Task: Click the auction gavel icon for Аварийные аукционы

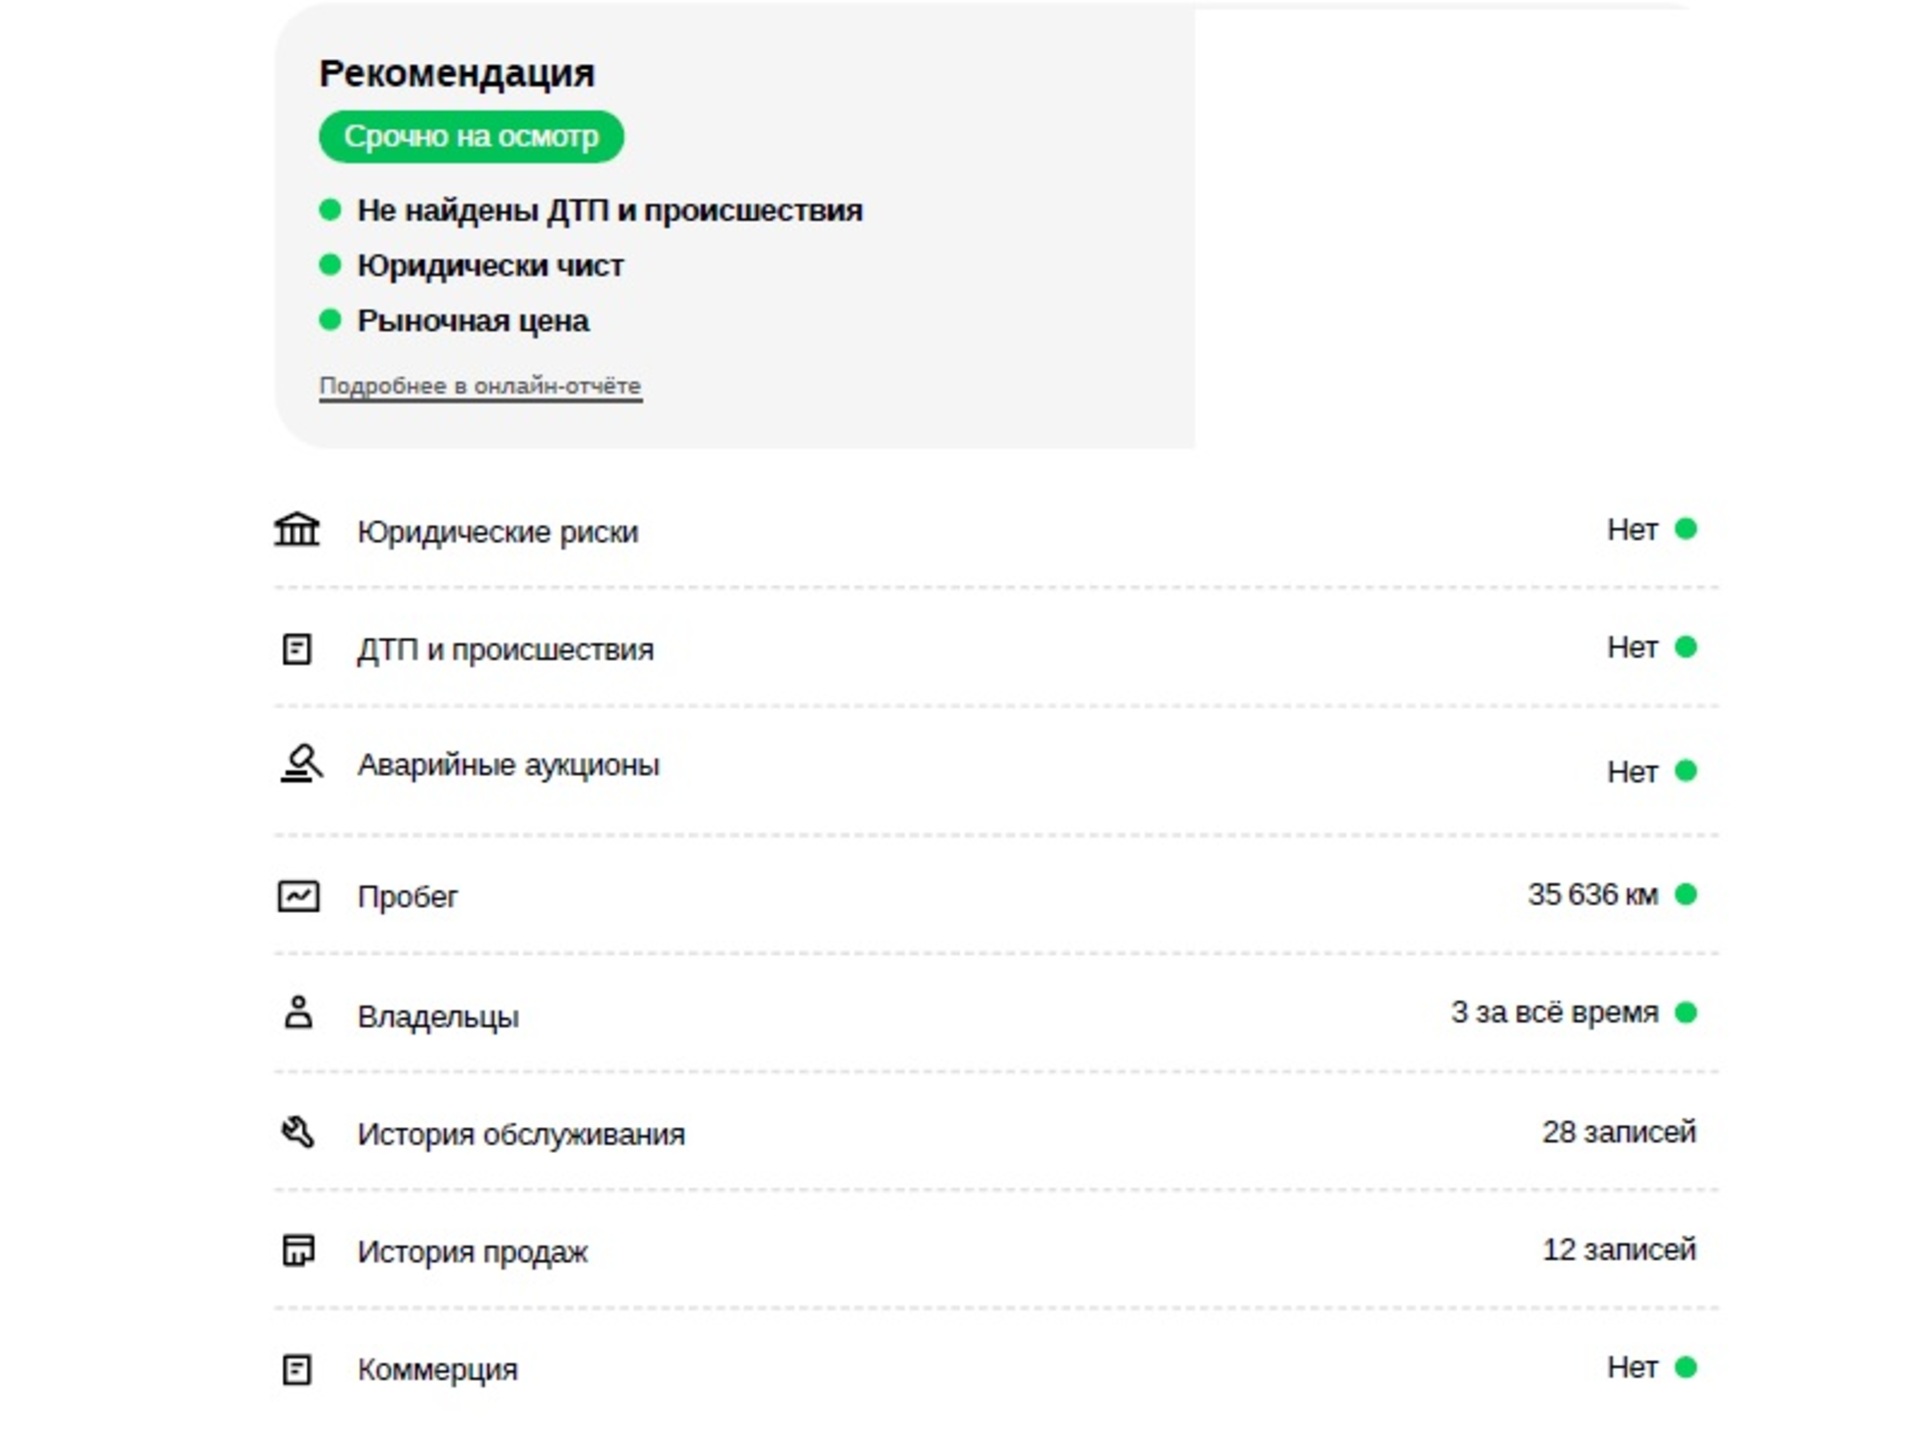Action: [x=300, y=764]
